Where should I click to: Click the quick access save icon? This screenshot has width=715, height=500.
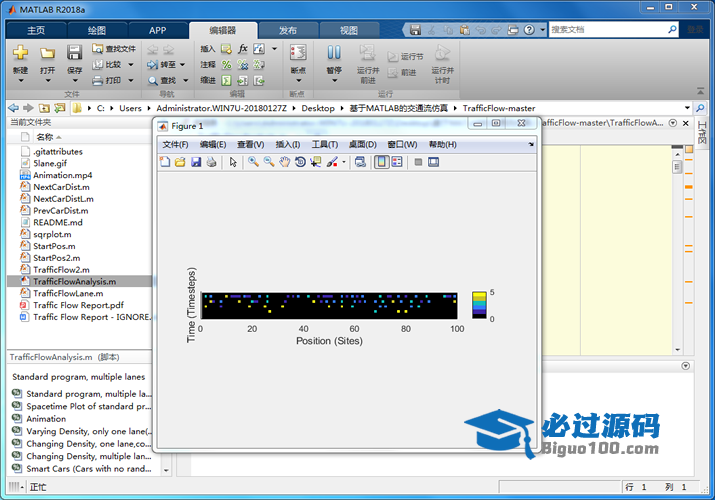(415, 30)
